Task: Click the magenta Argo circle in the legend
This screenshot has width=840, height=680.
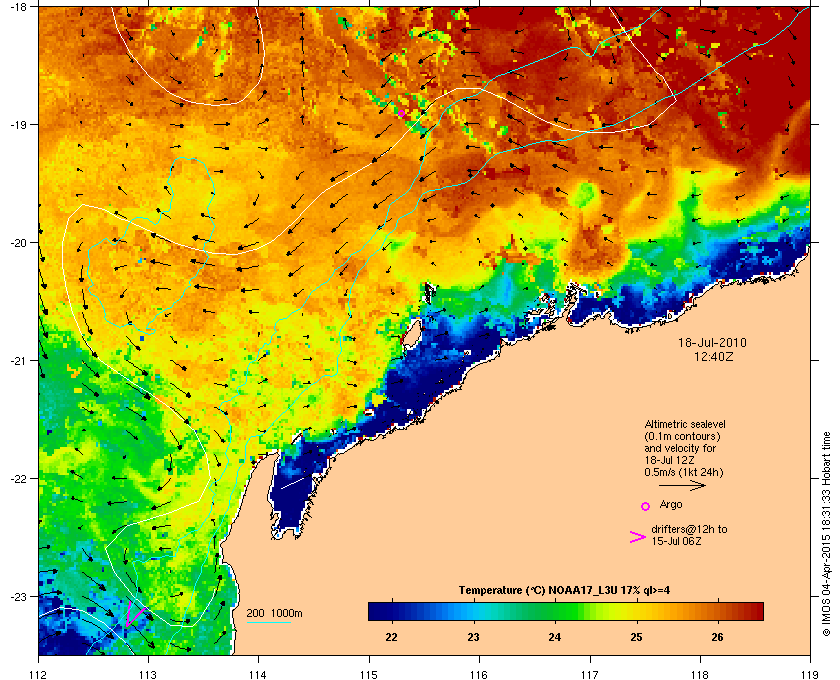Action: pyautogui.click(x=646, y=506)
